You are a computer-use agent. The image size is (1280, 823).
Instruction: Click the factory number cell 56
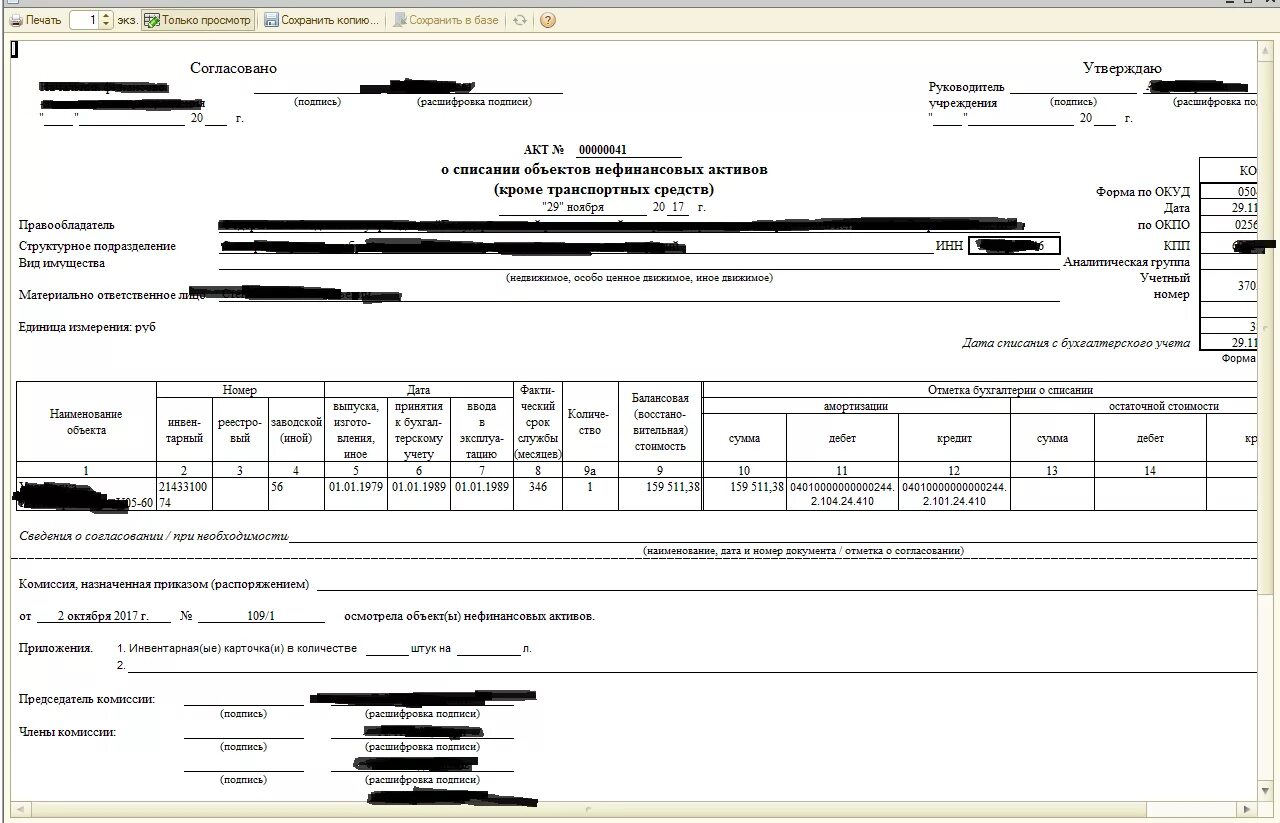pos(296,495)
